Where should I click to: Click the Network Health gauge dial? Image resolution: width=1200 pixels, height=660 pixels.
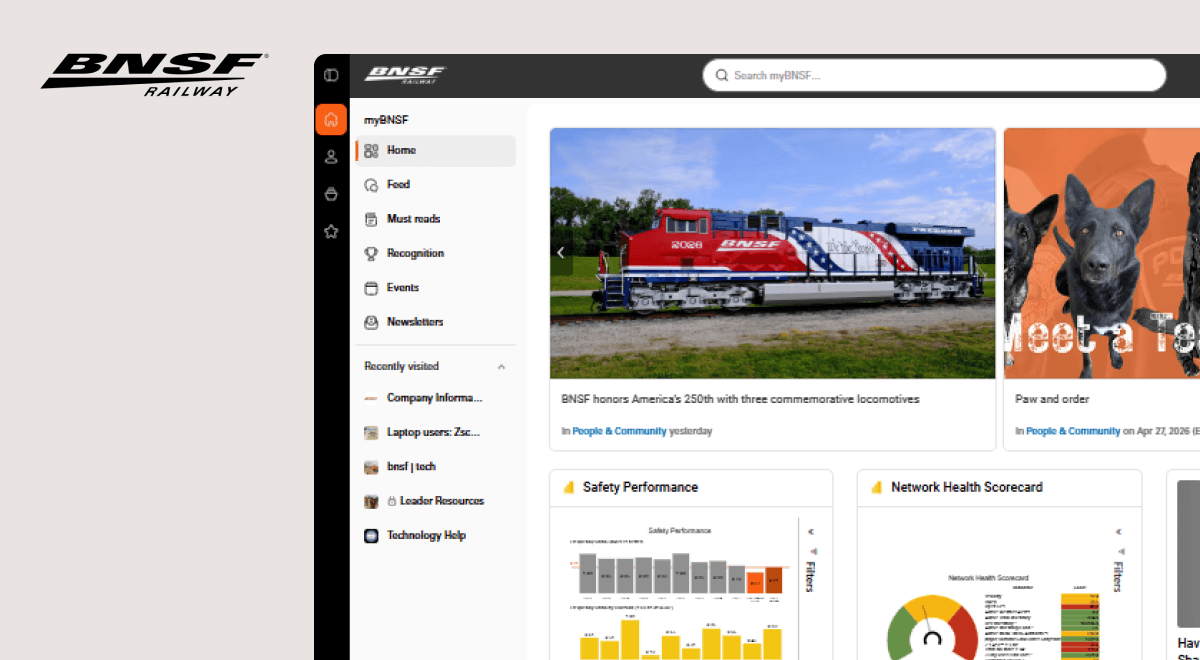pos(932,630)
